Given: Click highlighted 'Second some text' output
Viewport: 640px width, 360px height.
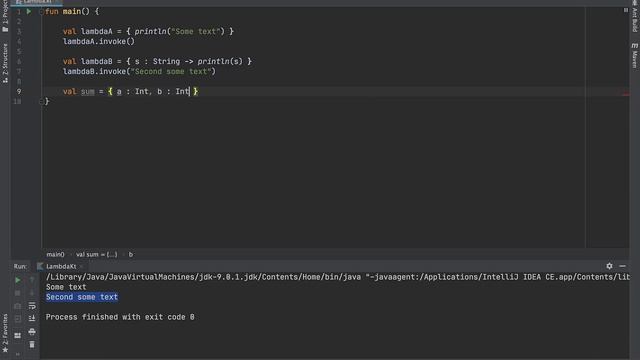Looking at the screenshot, I should point(82,297).
